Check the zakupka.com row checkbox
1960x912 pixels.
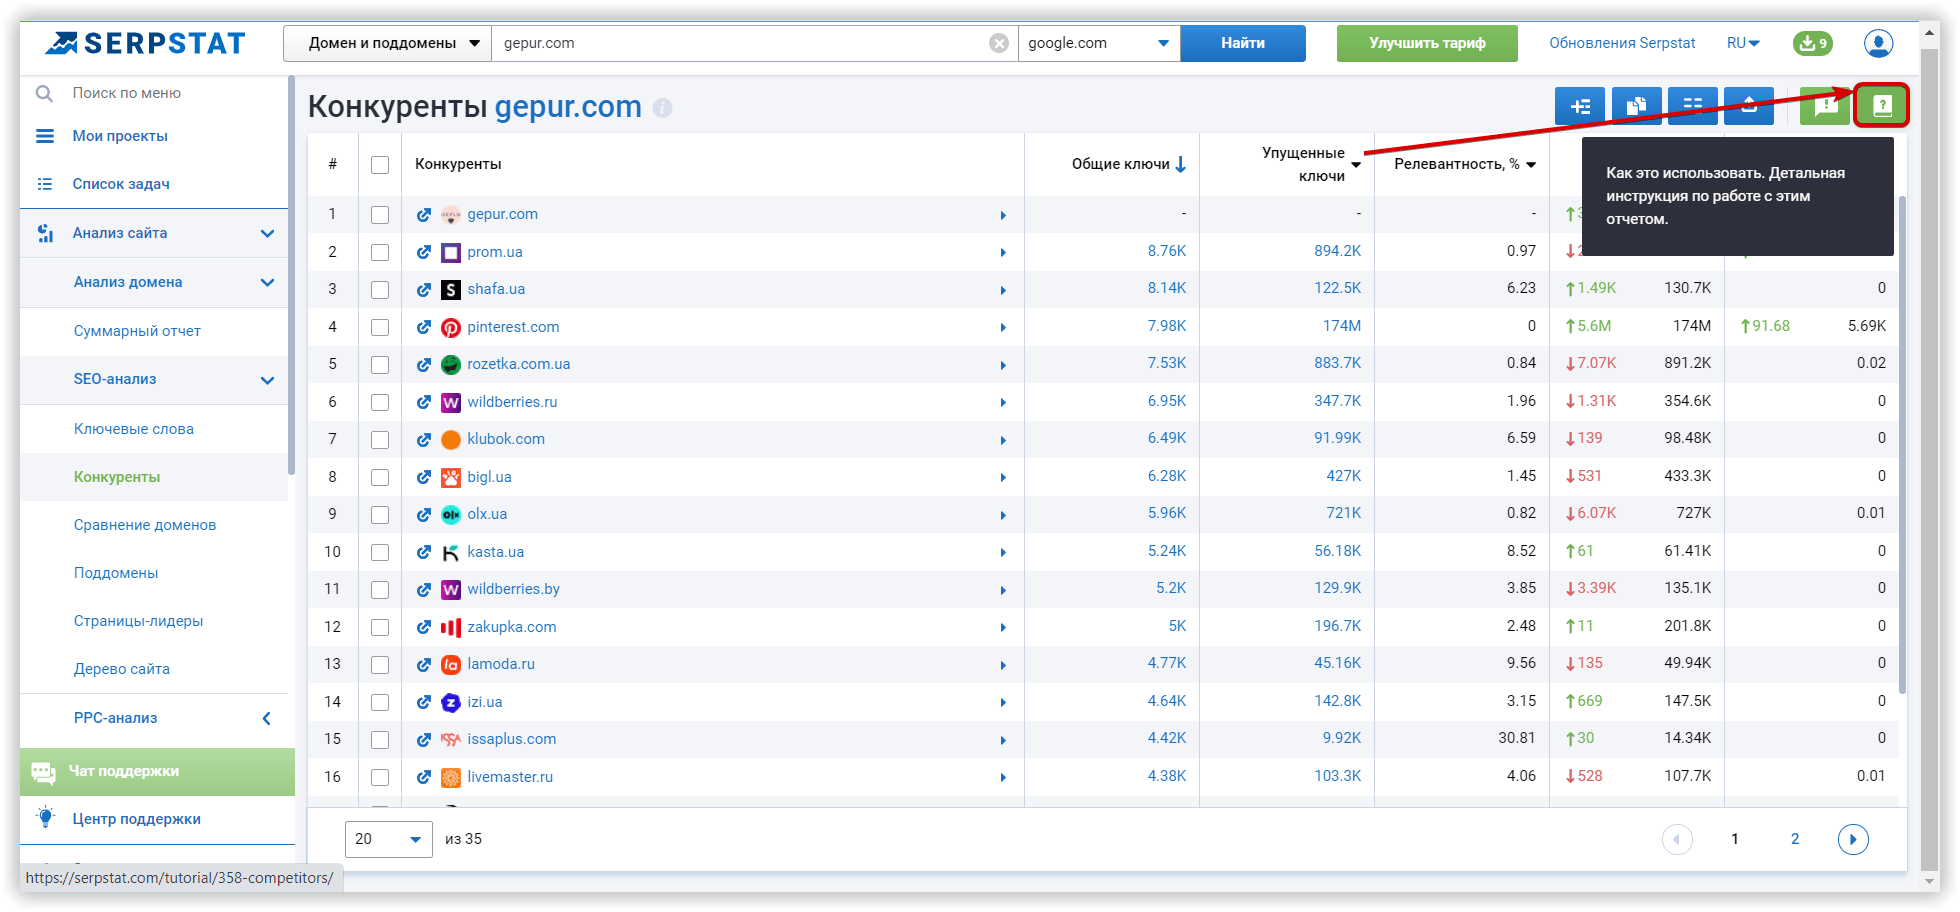click(x=380, y=627)
